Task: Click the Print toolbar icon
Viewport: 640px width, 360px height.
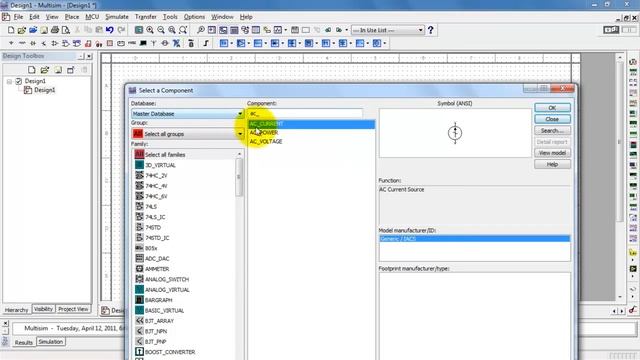Action: pos(55,30)
